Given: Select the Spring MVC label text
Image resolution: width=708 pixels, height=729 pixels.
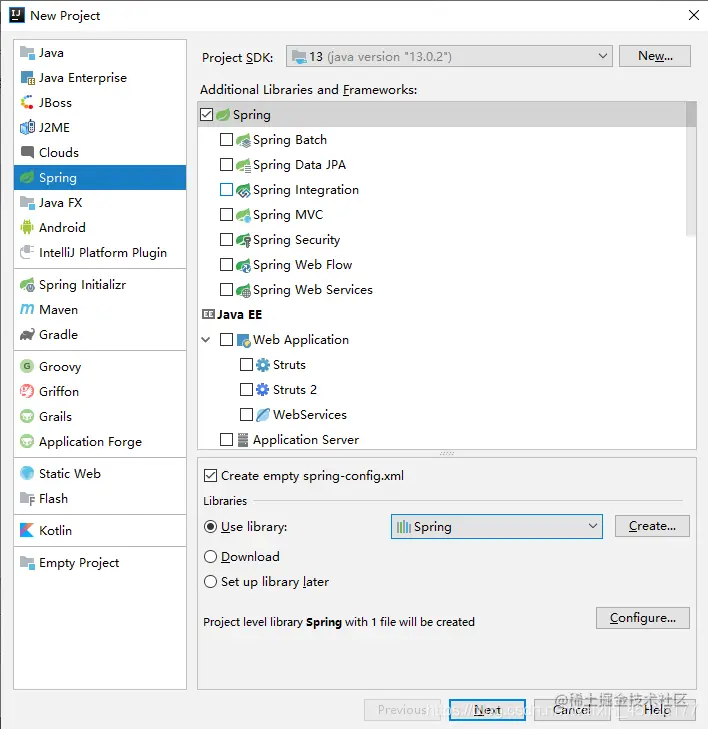Looking at the screenshot, I should pyautogui.click(x=288, y=215).
